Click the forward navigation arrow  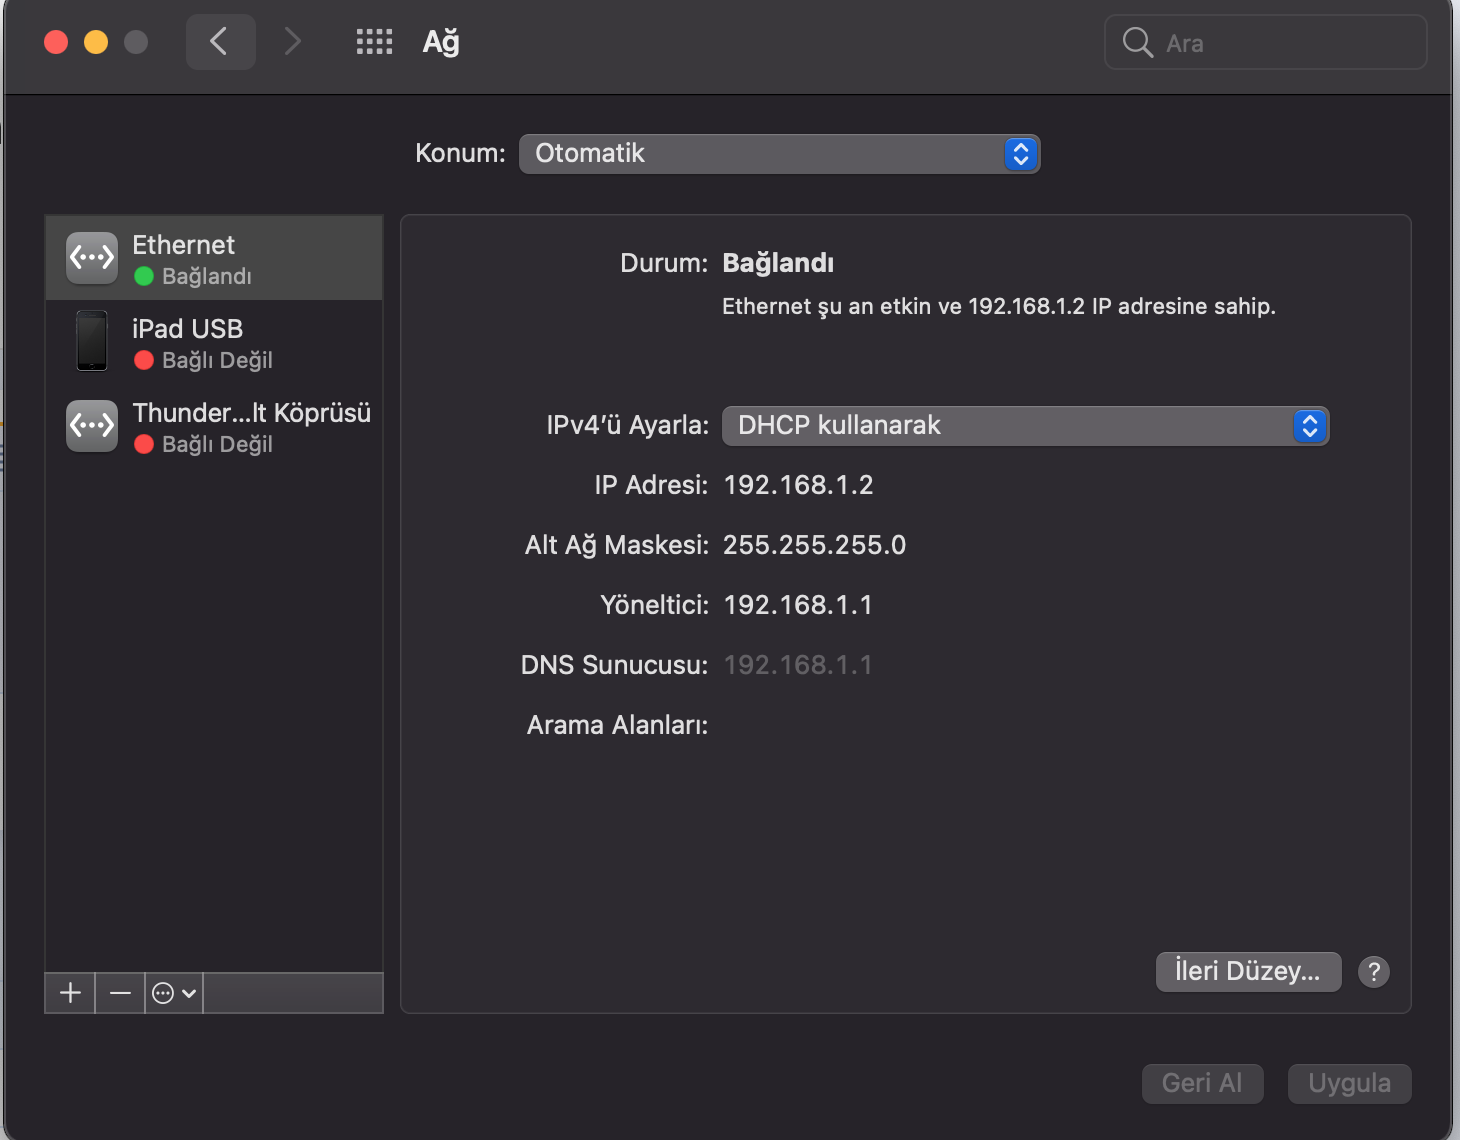pos(291,42)
